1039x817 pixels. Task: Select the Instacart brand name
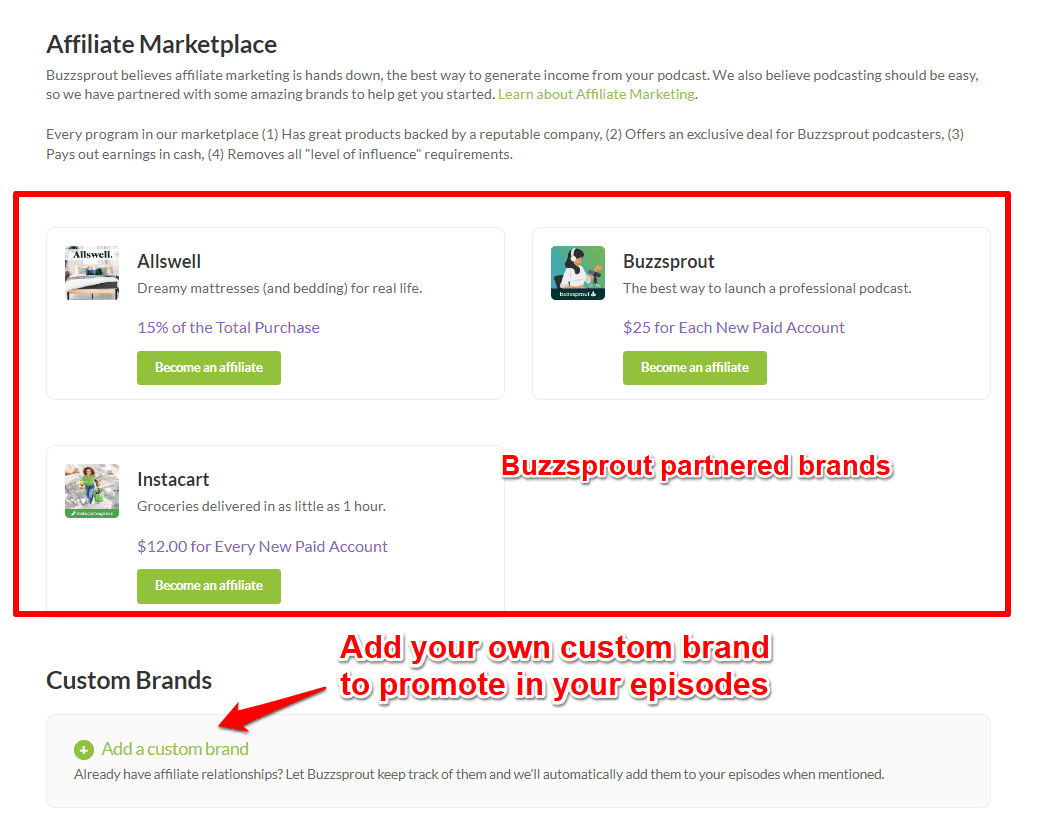tap(173, 479)
